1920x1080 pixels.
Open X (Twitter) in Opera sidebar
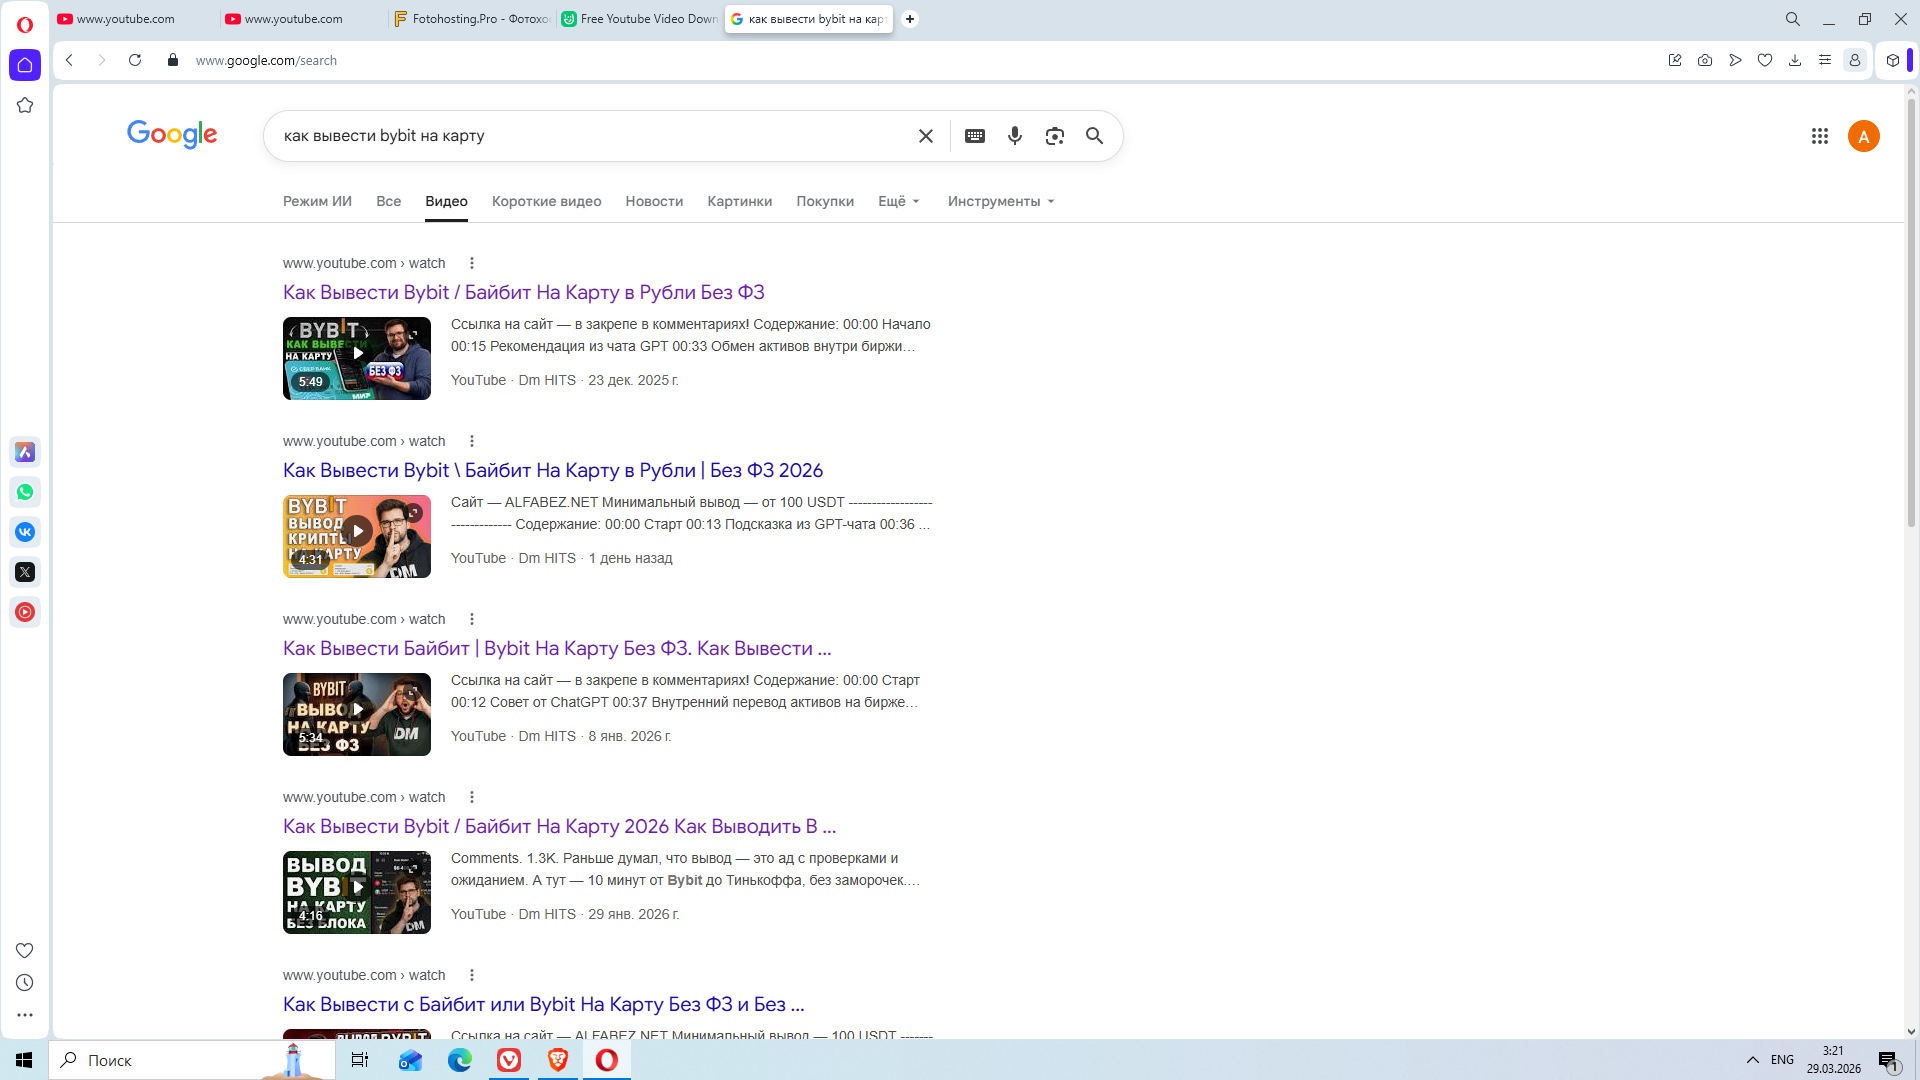tap(25, 572)
